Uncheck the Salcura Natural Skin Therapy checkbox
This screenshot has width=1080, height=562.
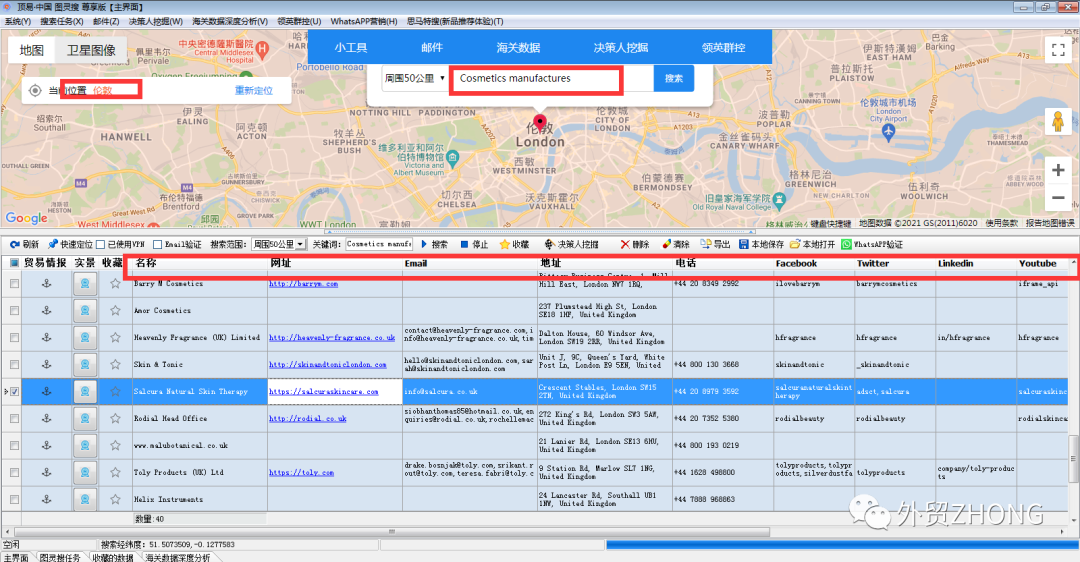14,391
